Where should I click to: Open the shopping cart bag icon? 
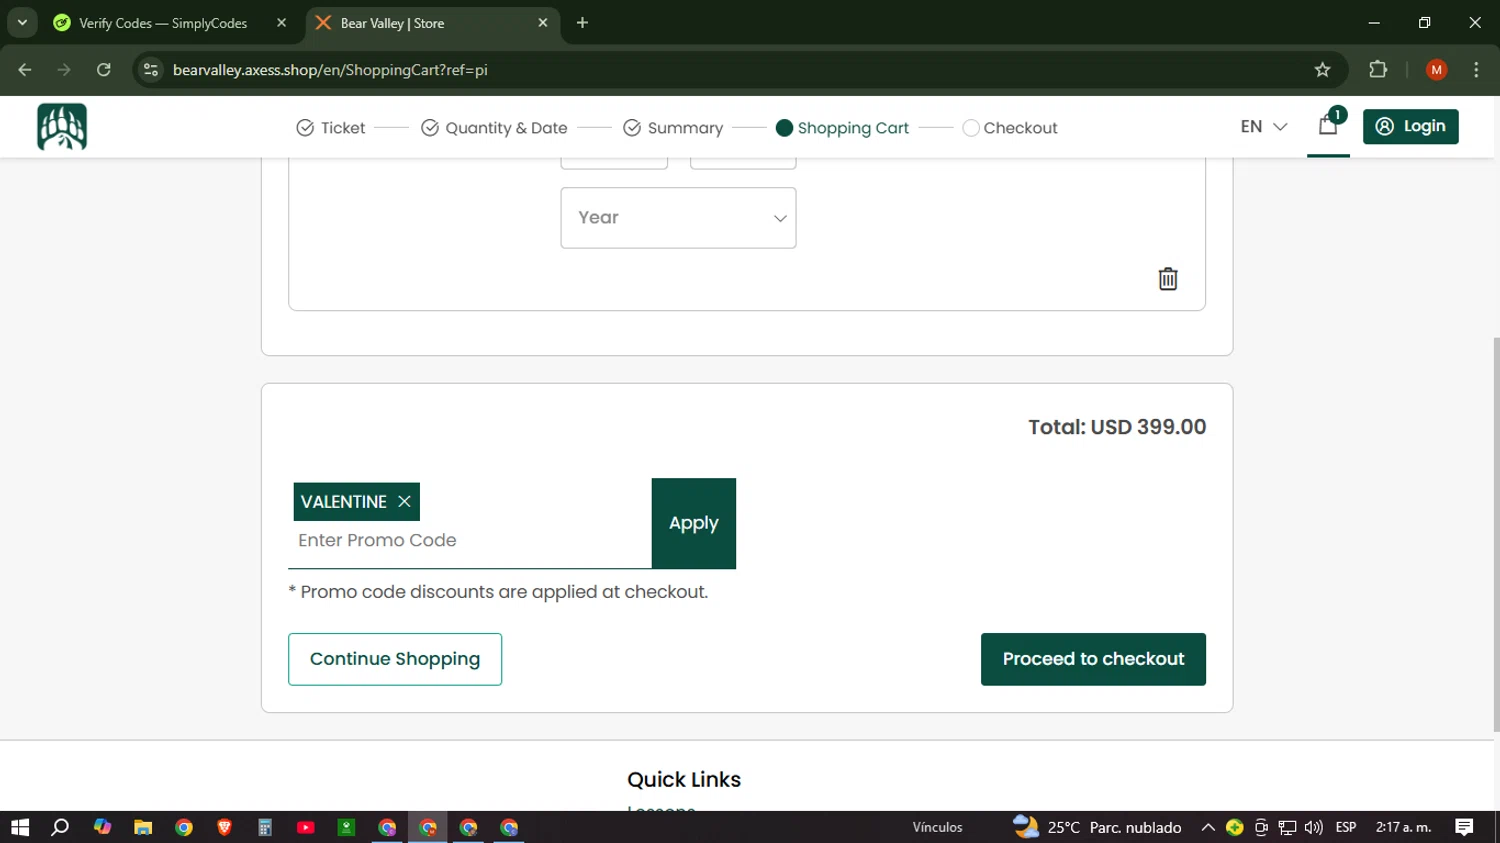[1328, 126]
